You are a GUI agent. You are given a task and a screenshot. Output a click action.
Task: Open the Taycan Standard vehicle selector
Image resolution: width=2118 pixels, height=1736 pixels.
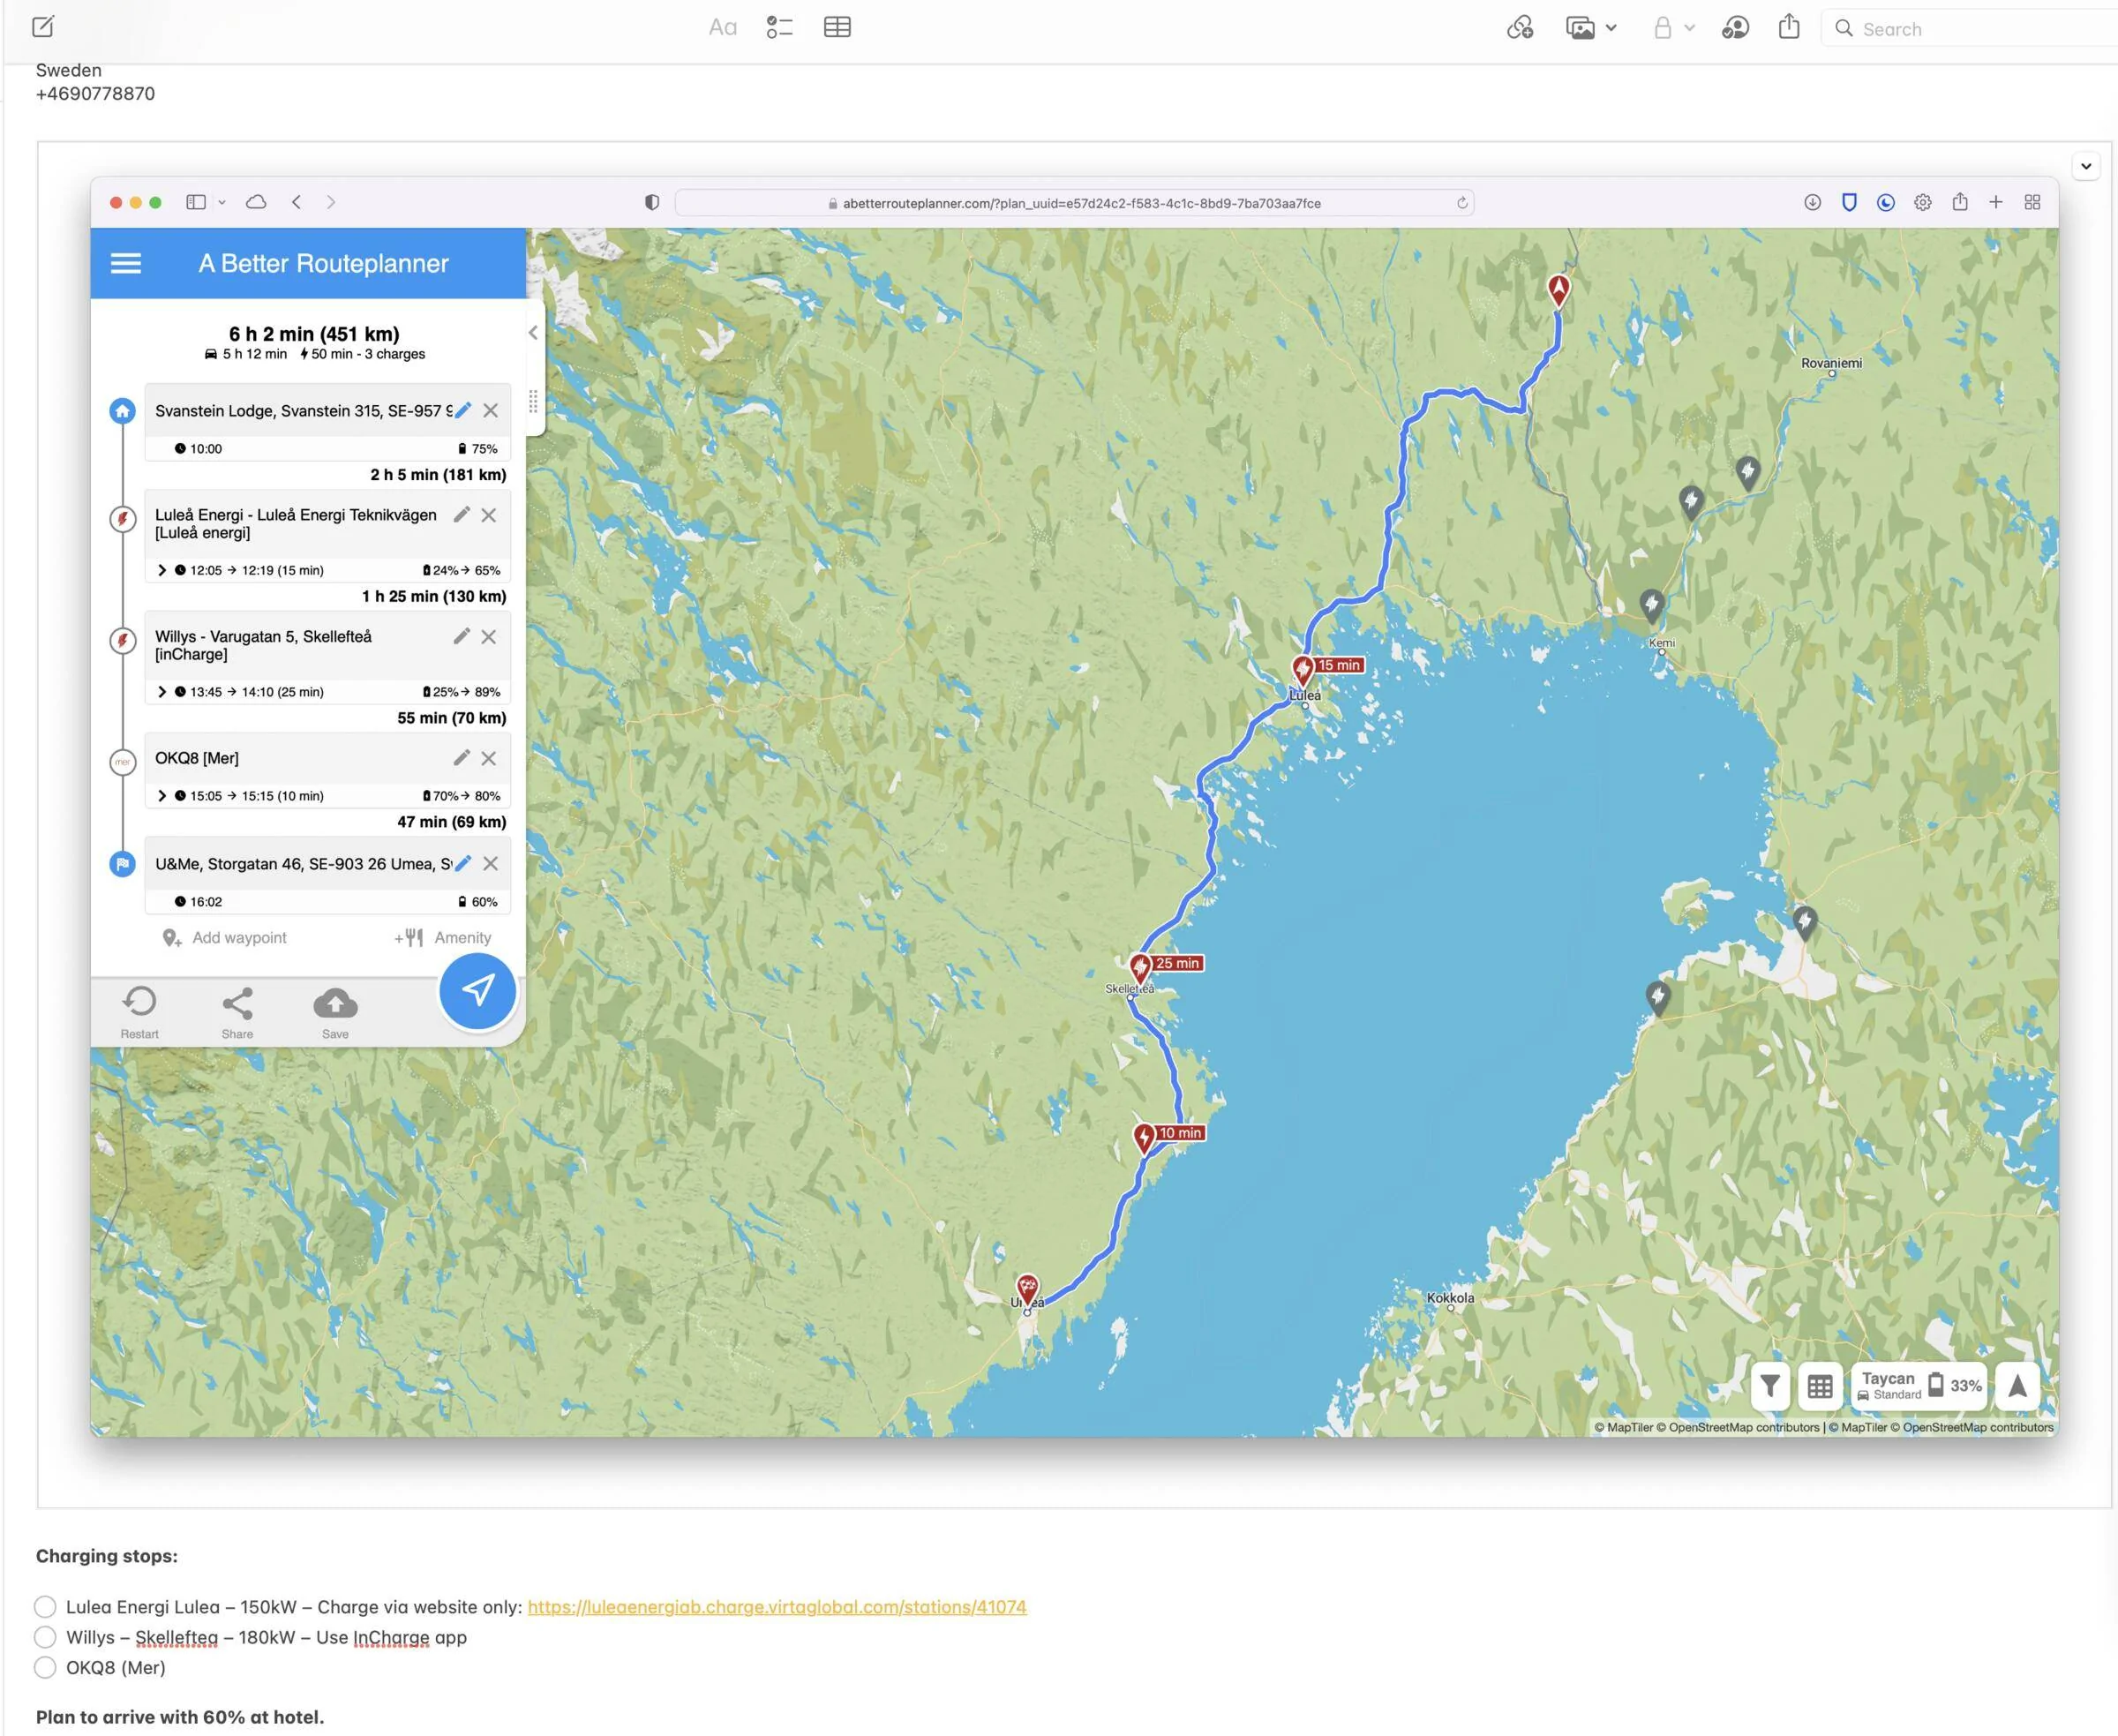[x=1889, y=1385]
